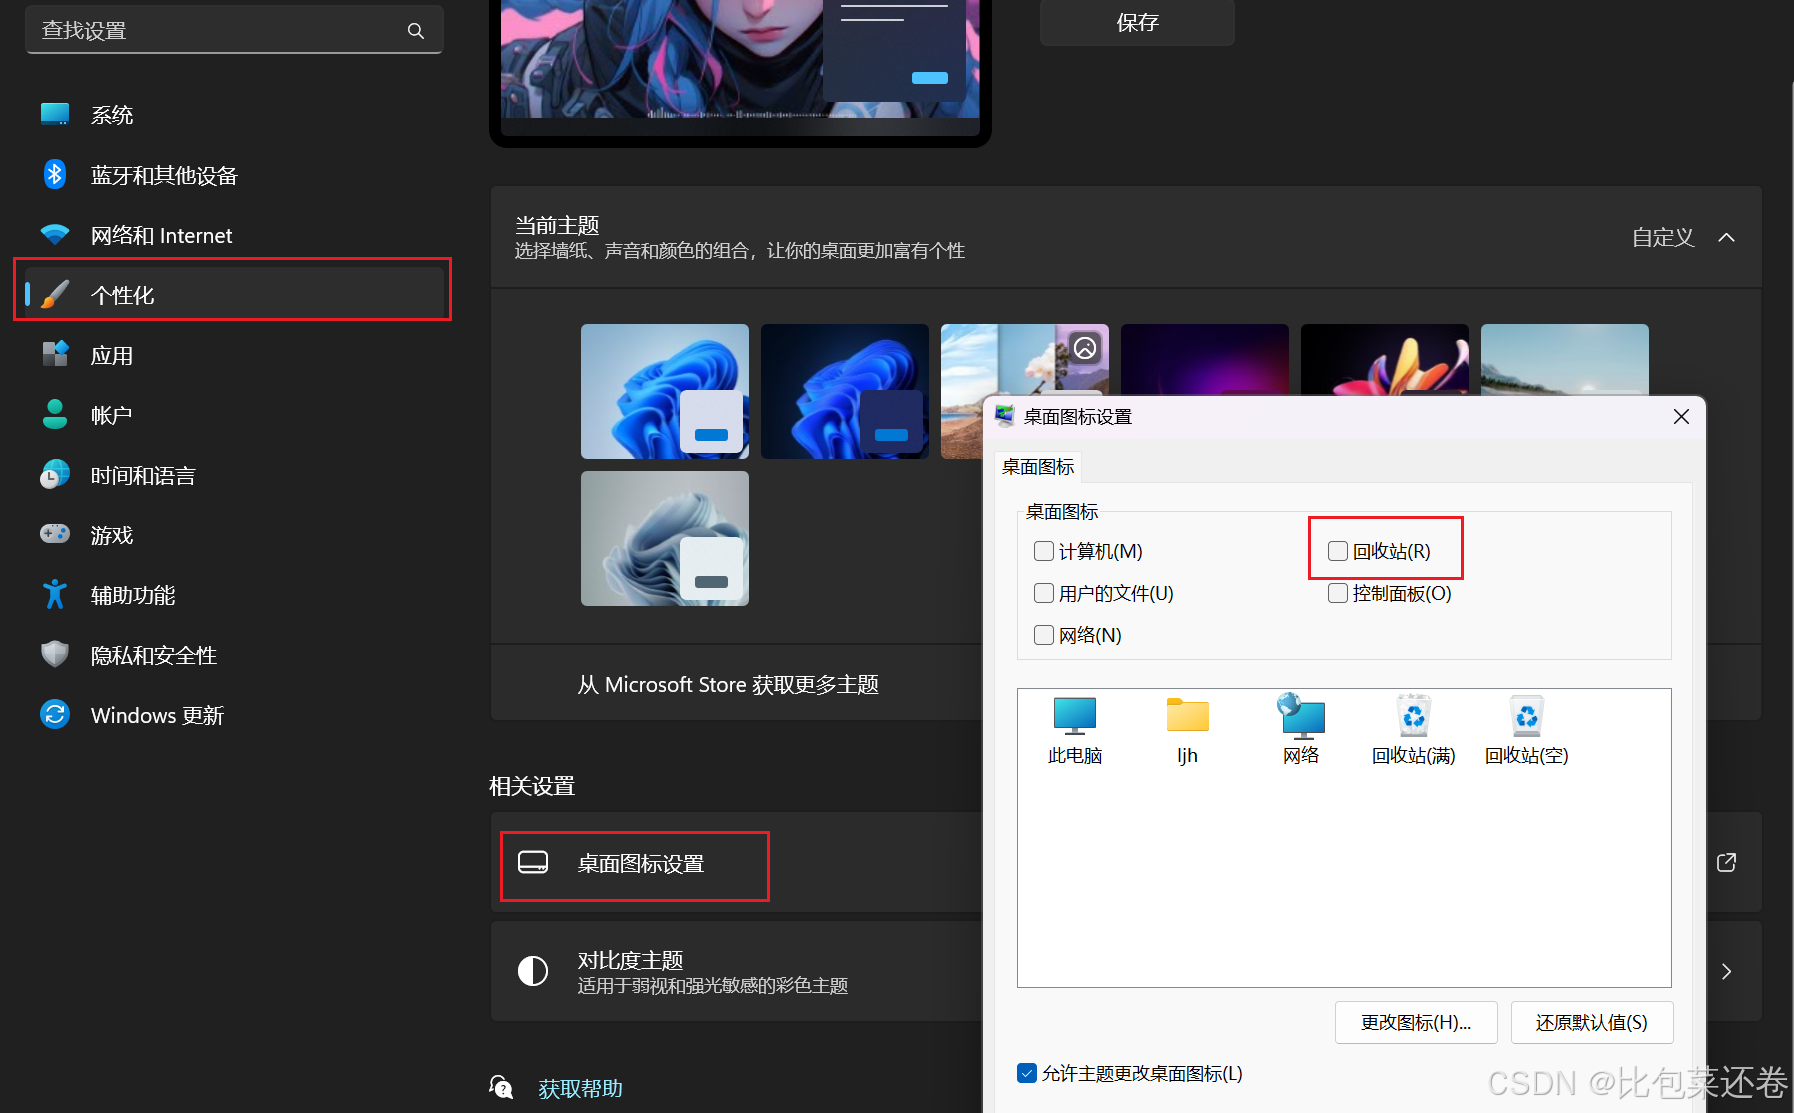Click the 查找设置 search field

click(x=234, y=30)
